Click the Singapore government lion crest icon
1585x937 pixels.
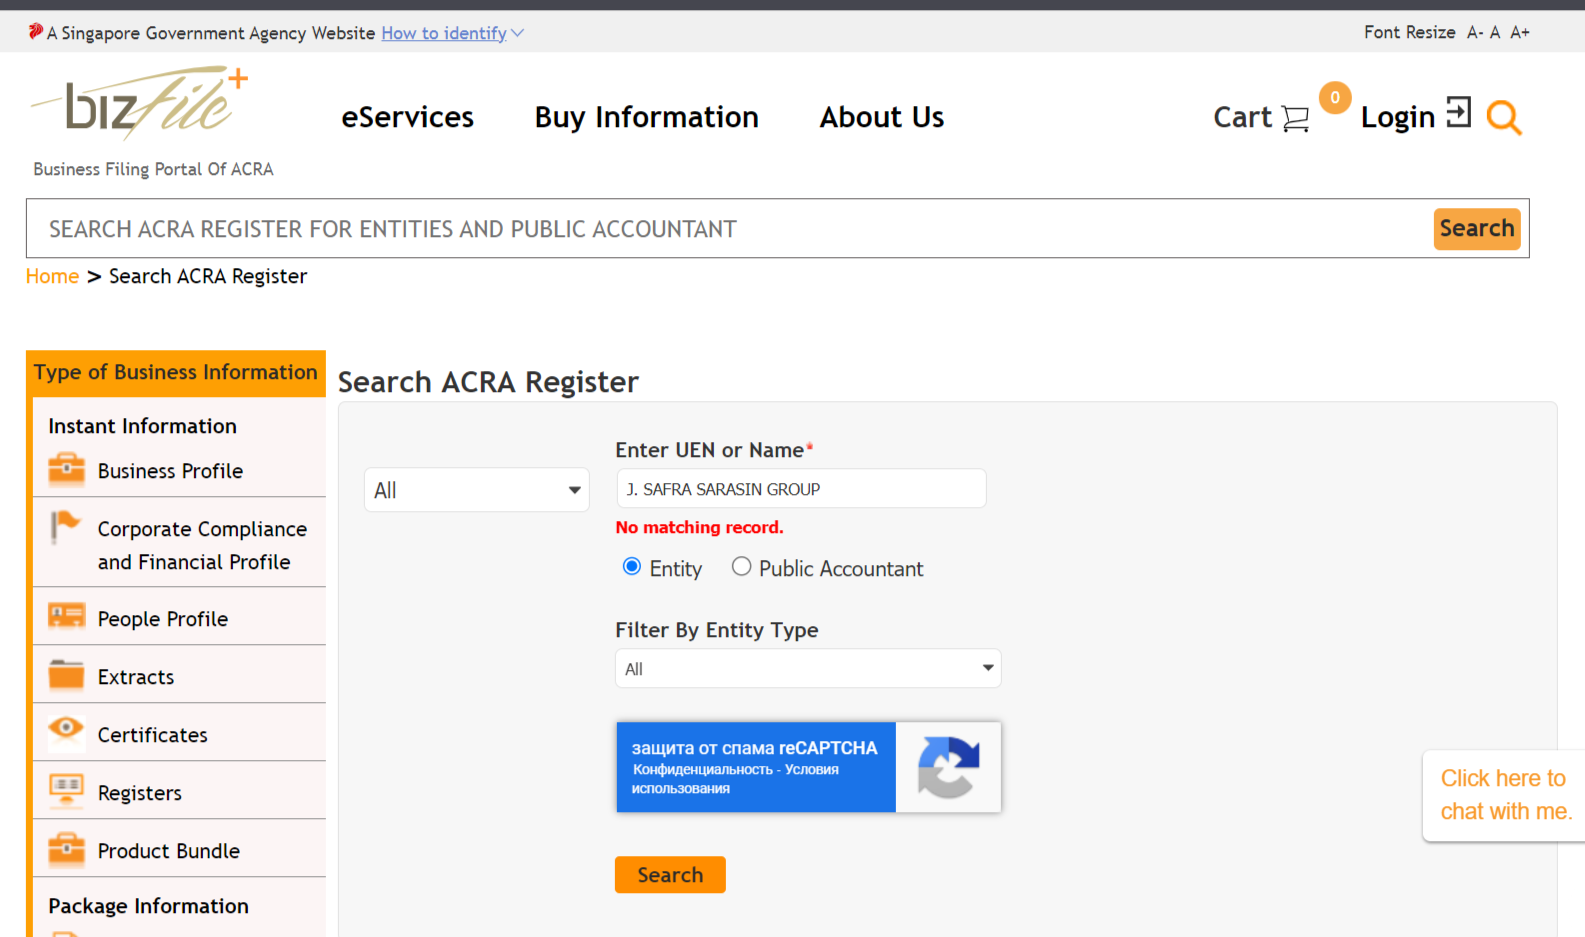pos(36,32)
